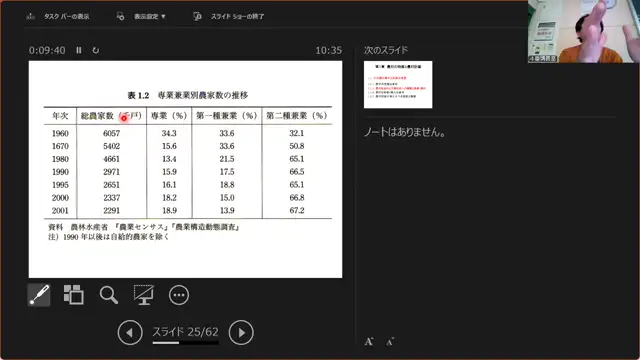This screenshot has width=640, height=360.
Task: Advance to the next slide
Action: 241,333
